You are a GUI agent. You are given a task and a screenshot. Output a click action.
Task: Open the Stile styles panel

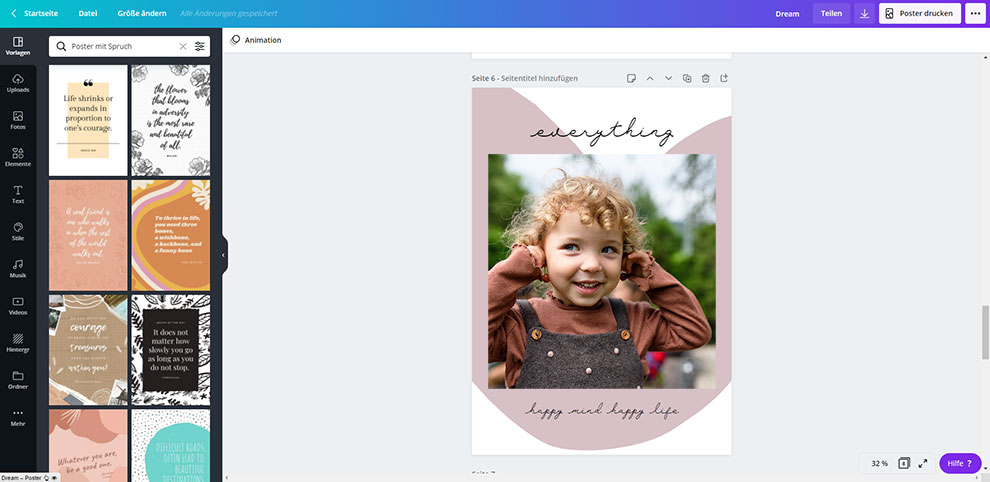18,232
